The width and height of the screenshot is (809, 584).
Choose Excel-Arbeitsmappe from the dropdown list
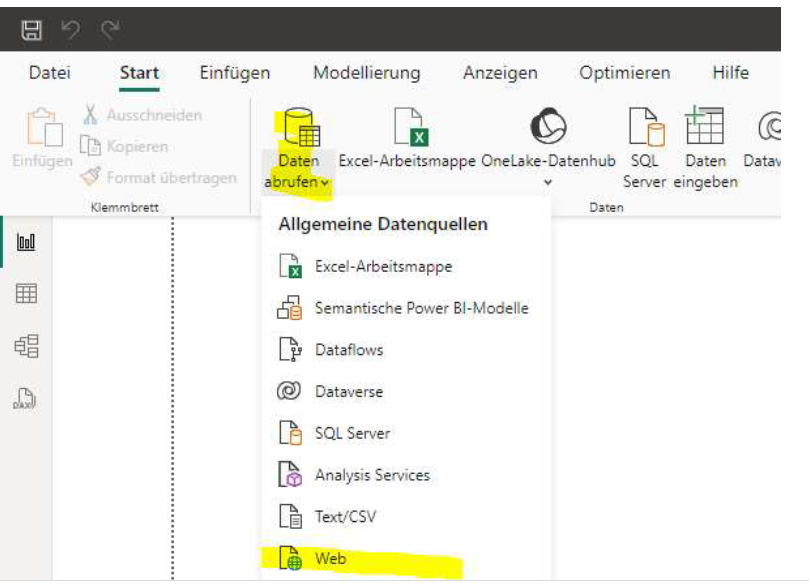coord(406,266)
